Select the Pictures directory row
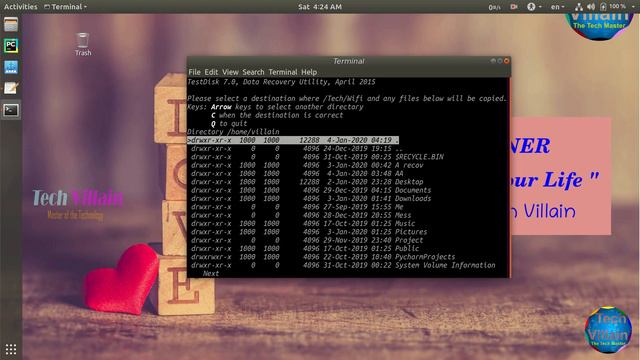640x360 pixels. point(309,232)
